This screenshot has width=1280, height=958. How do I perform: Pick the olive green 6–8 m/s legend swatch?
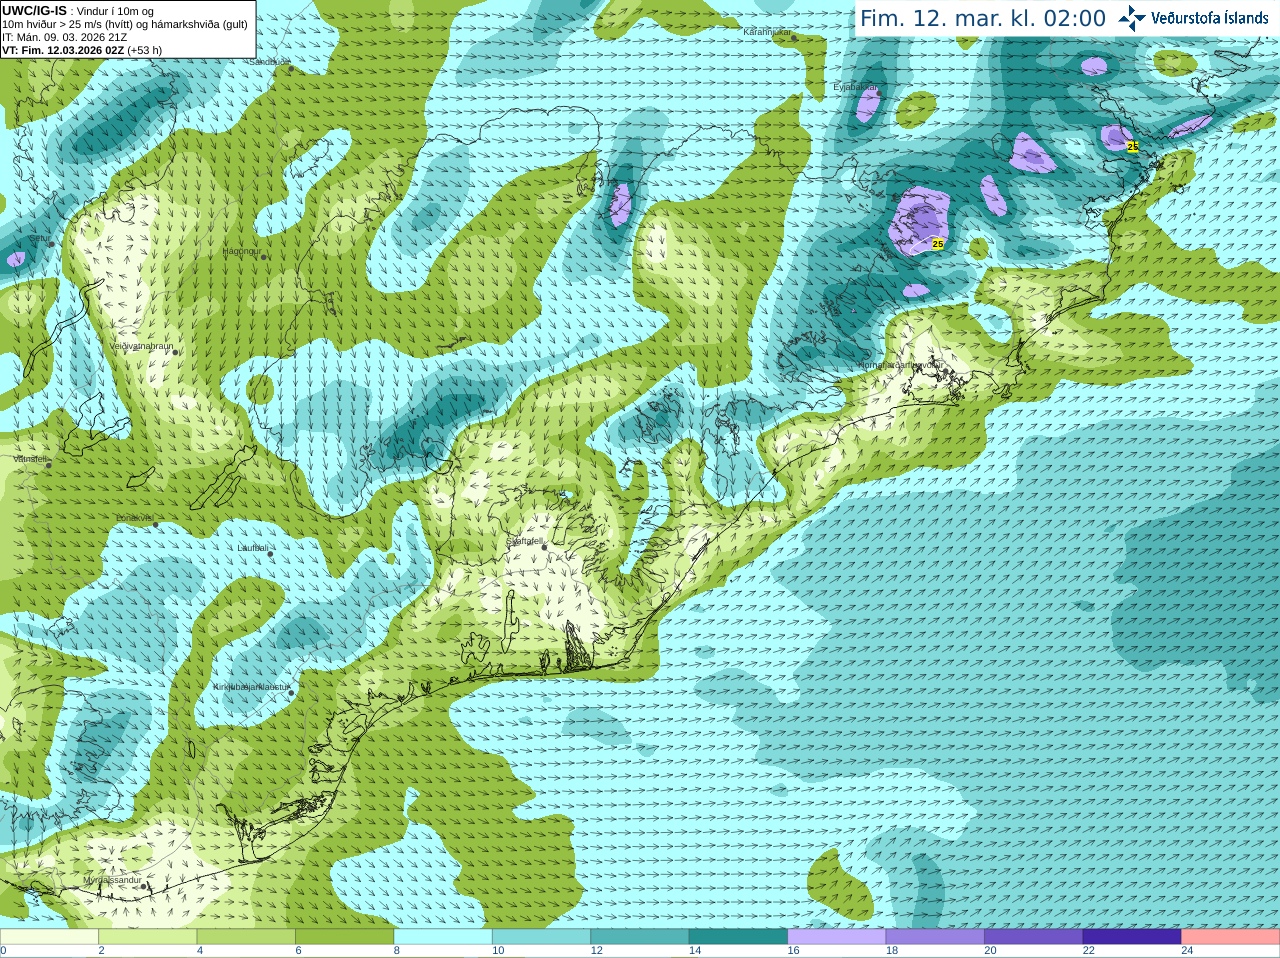tap(345, 937)
